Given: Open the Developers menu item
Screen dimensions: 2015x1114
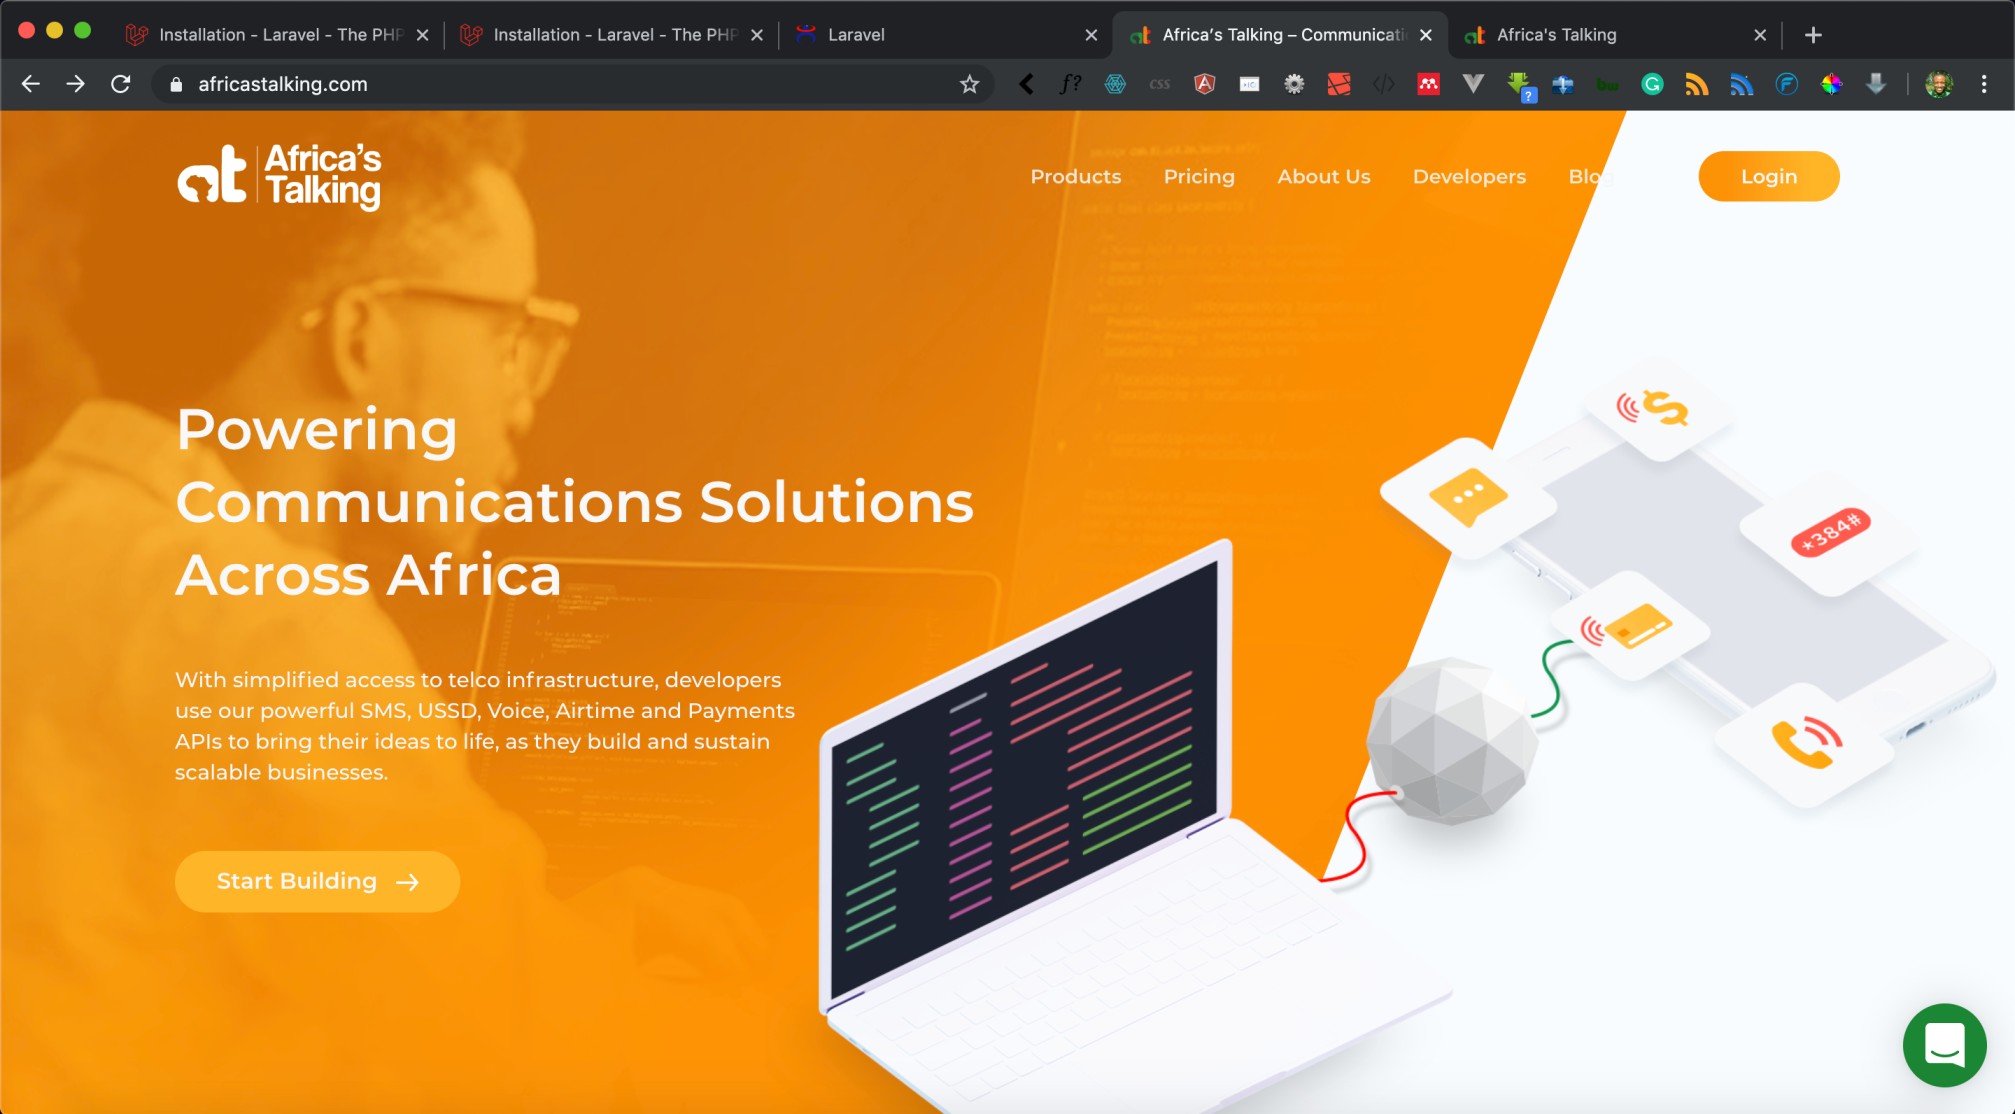Looking at the screenshot, I should tap(1469, 176).
